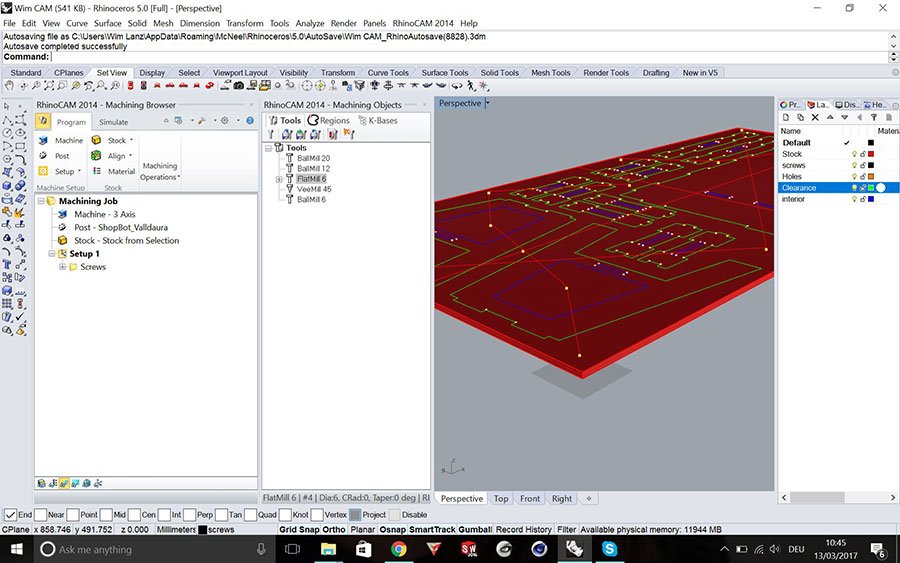The height and width of the screenshot is (563, 900).
Task: Click the yellow RhinoCAM button beside Program tab
Action: (x=42, y=121)
